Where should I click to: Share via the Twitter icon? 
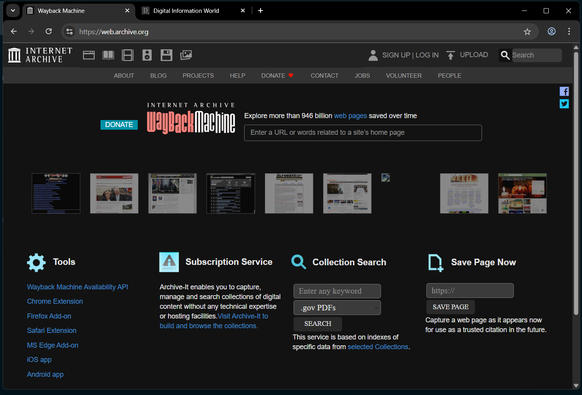(564, 104)
